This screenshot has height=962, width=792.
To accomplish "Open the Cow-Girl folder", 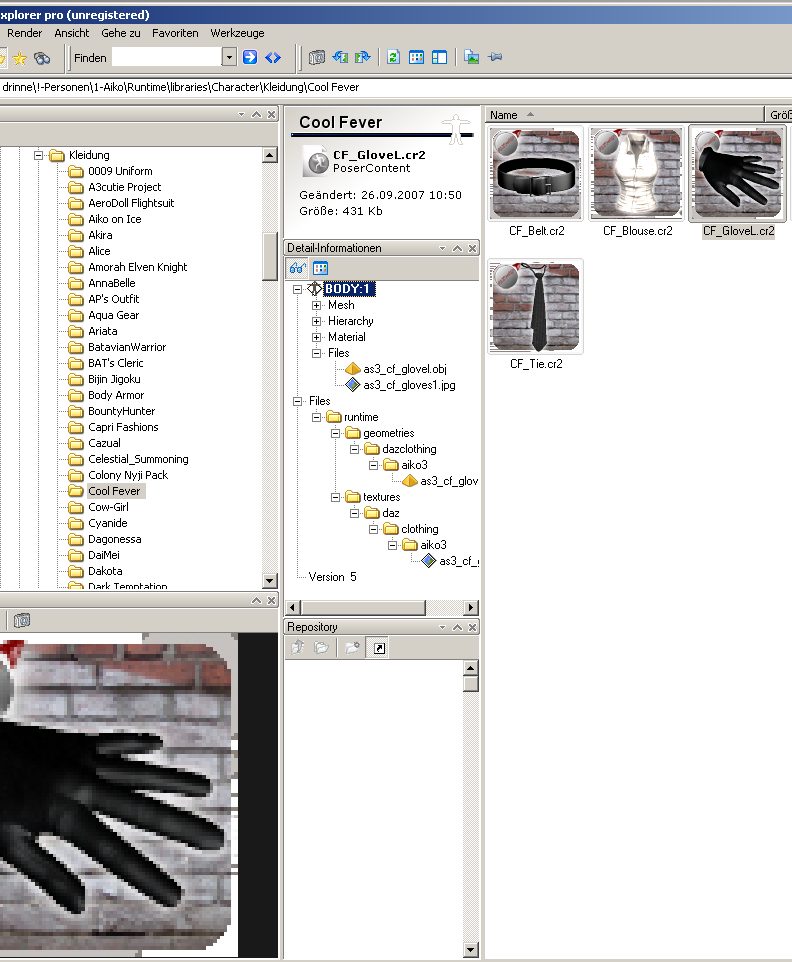I will (109, 507).
